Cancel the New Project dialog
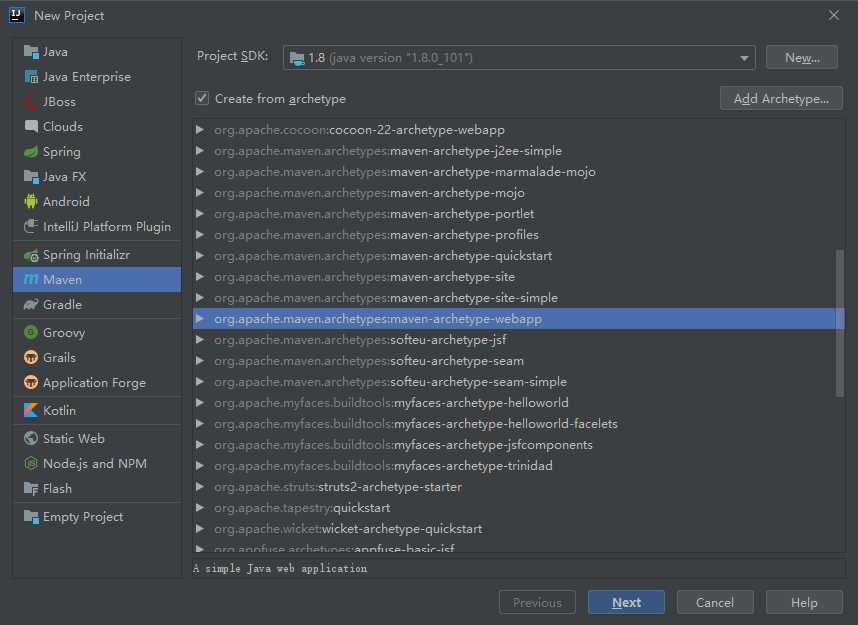Image resolution: width=858 pixels, height=625 pixels. (x=715, y=603)
